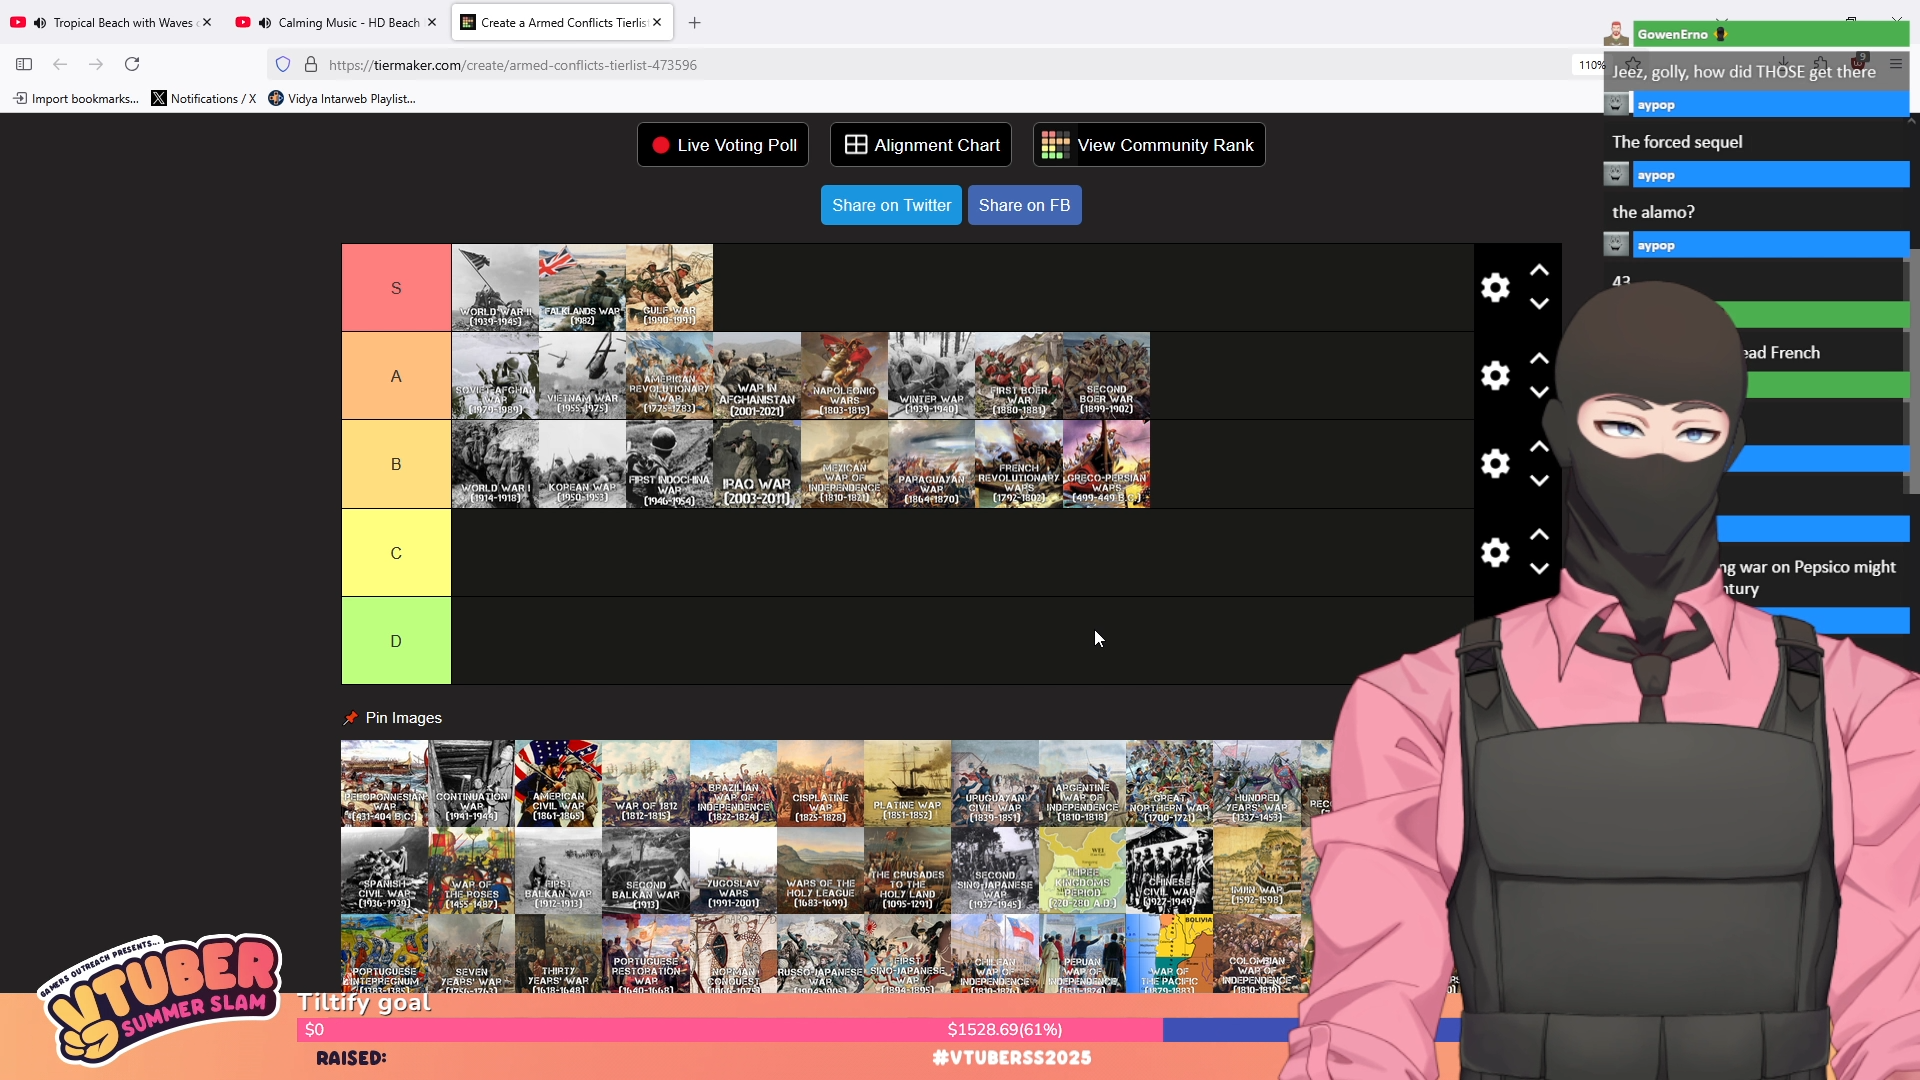Image resolution: width=1920 pixels, height=1080 pixels.
Task: Close the Calming Music tab
Action: point(432,22)
